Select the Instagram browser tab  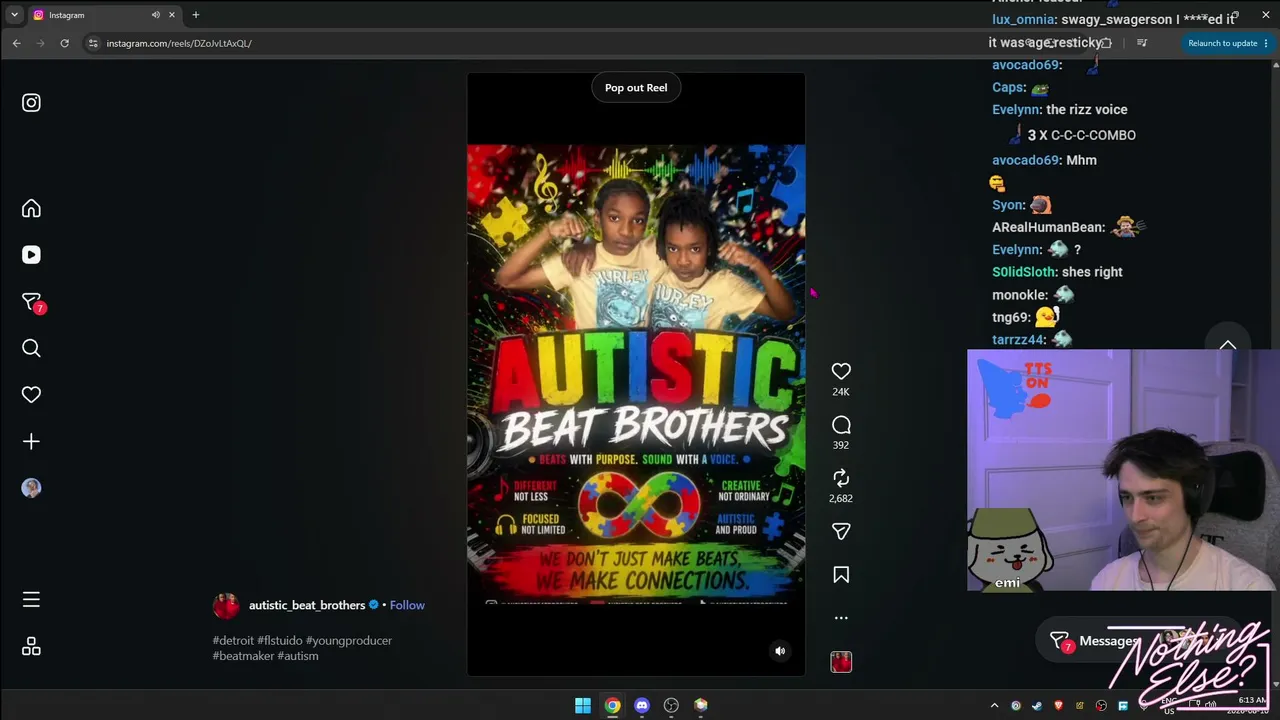104,15
